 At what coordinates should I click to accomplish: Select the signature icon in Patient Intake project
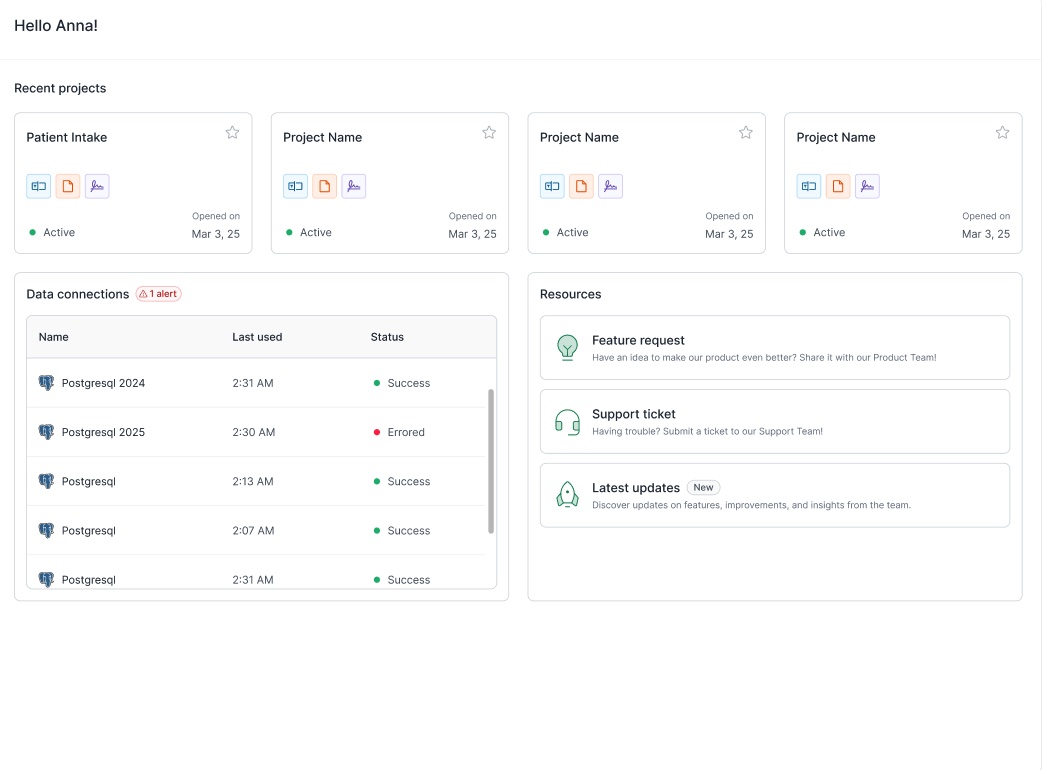pos(97,185)
